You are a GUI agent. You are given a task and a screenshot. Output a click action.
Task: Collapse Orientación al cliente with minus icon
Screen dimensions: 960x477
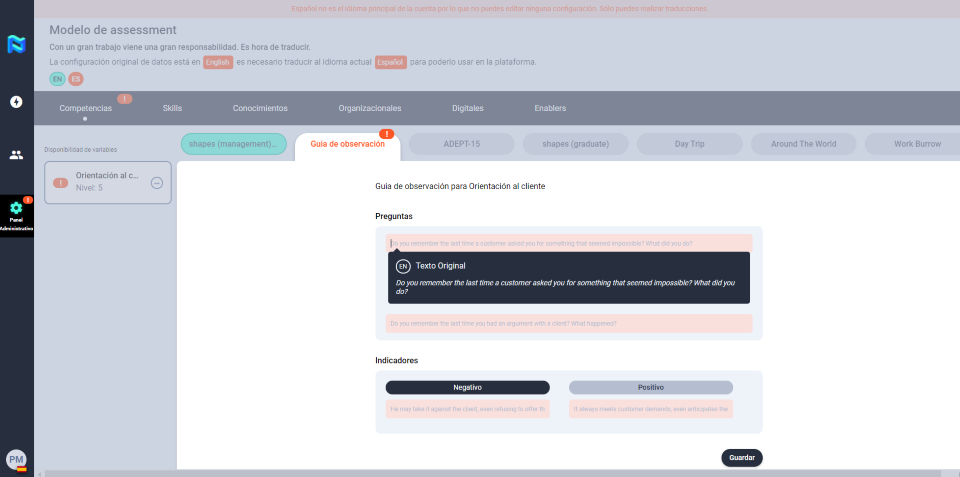(157, 183)
